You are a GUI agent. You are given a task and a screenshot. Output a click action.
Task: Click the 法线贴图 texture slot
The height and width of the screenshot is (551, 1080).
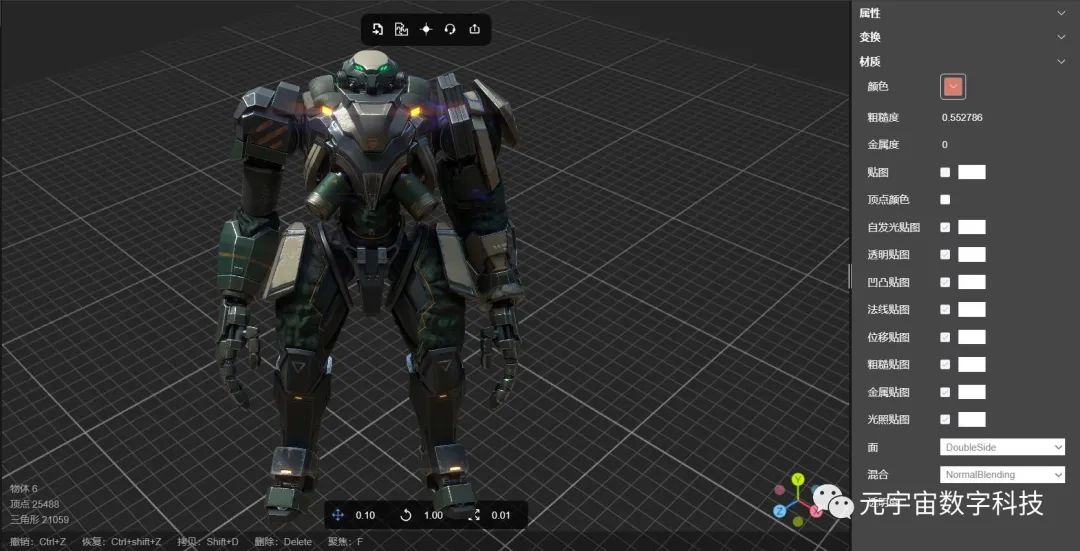(972, 309)
